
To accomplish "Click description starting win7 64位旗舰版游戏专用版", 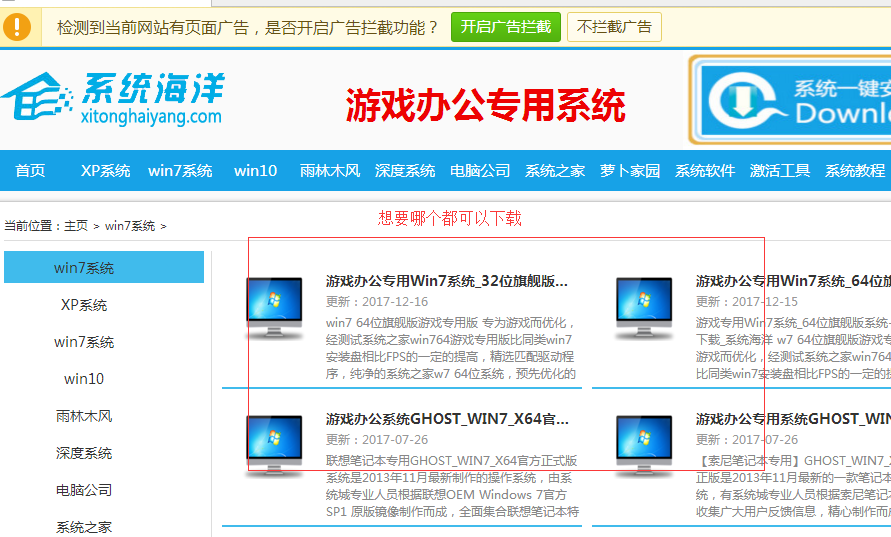I will [x=451, y=348].
